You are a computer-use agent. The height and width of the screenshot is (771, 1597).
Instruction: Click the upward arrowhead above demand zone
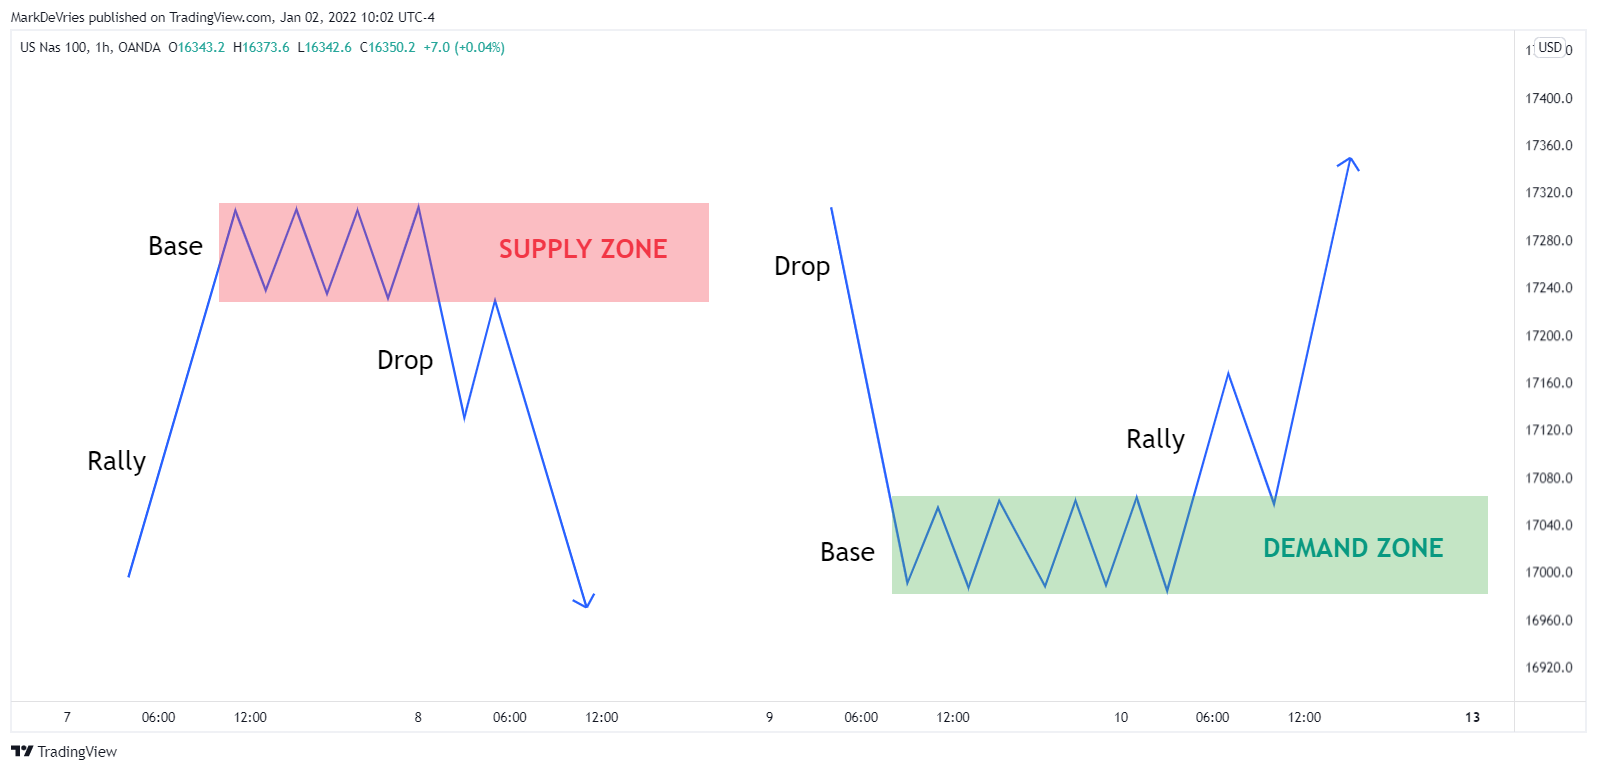(1349, 164)
